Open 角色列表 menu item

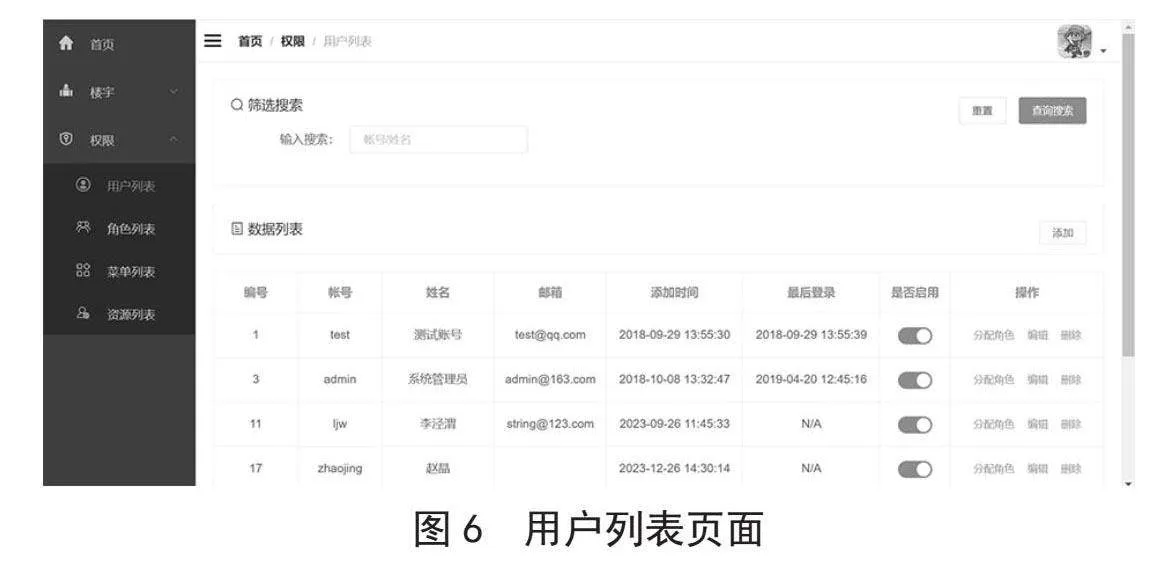point(131,229)
